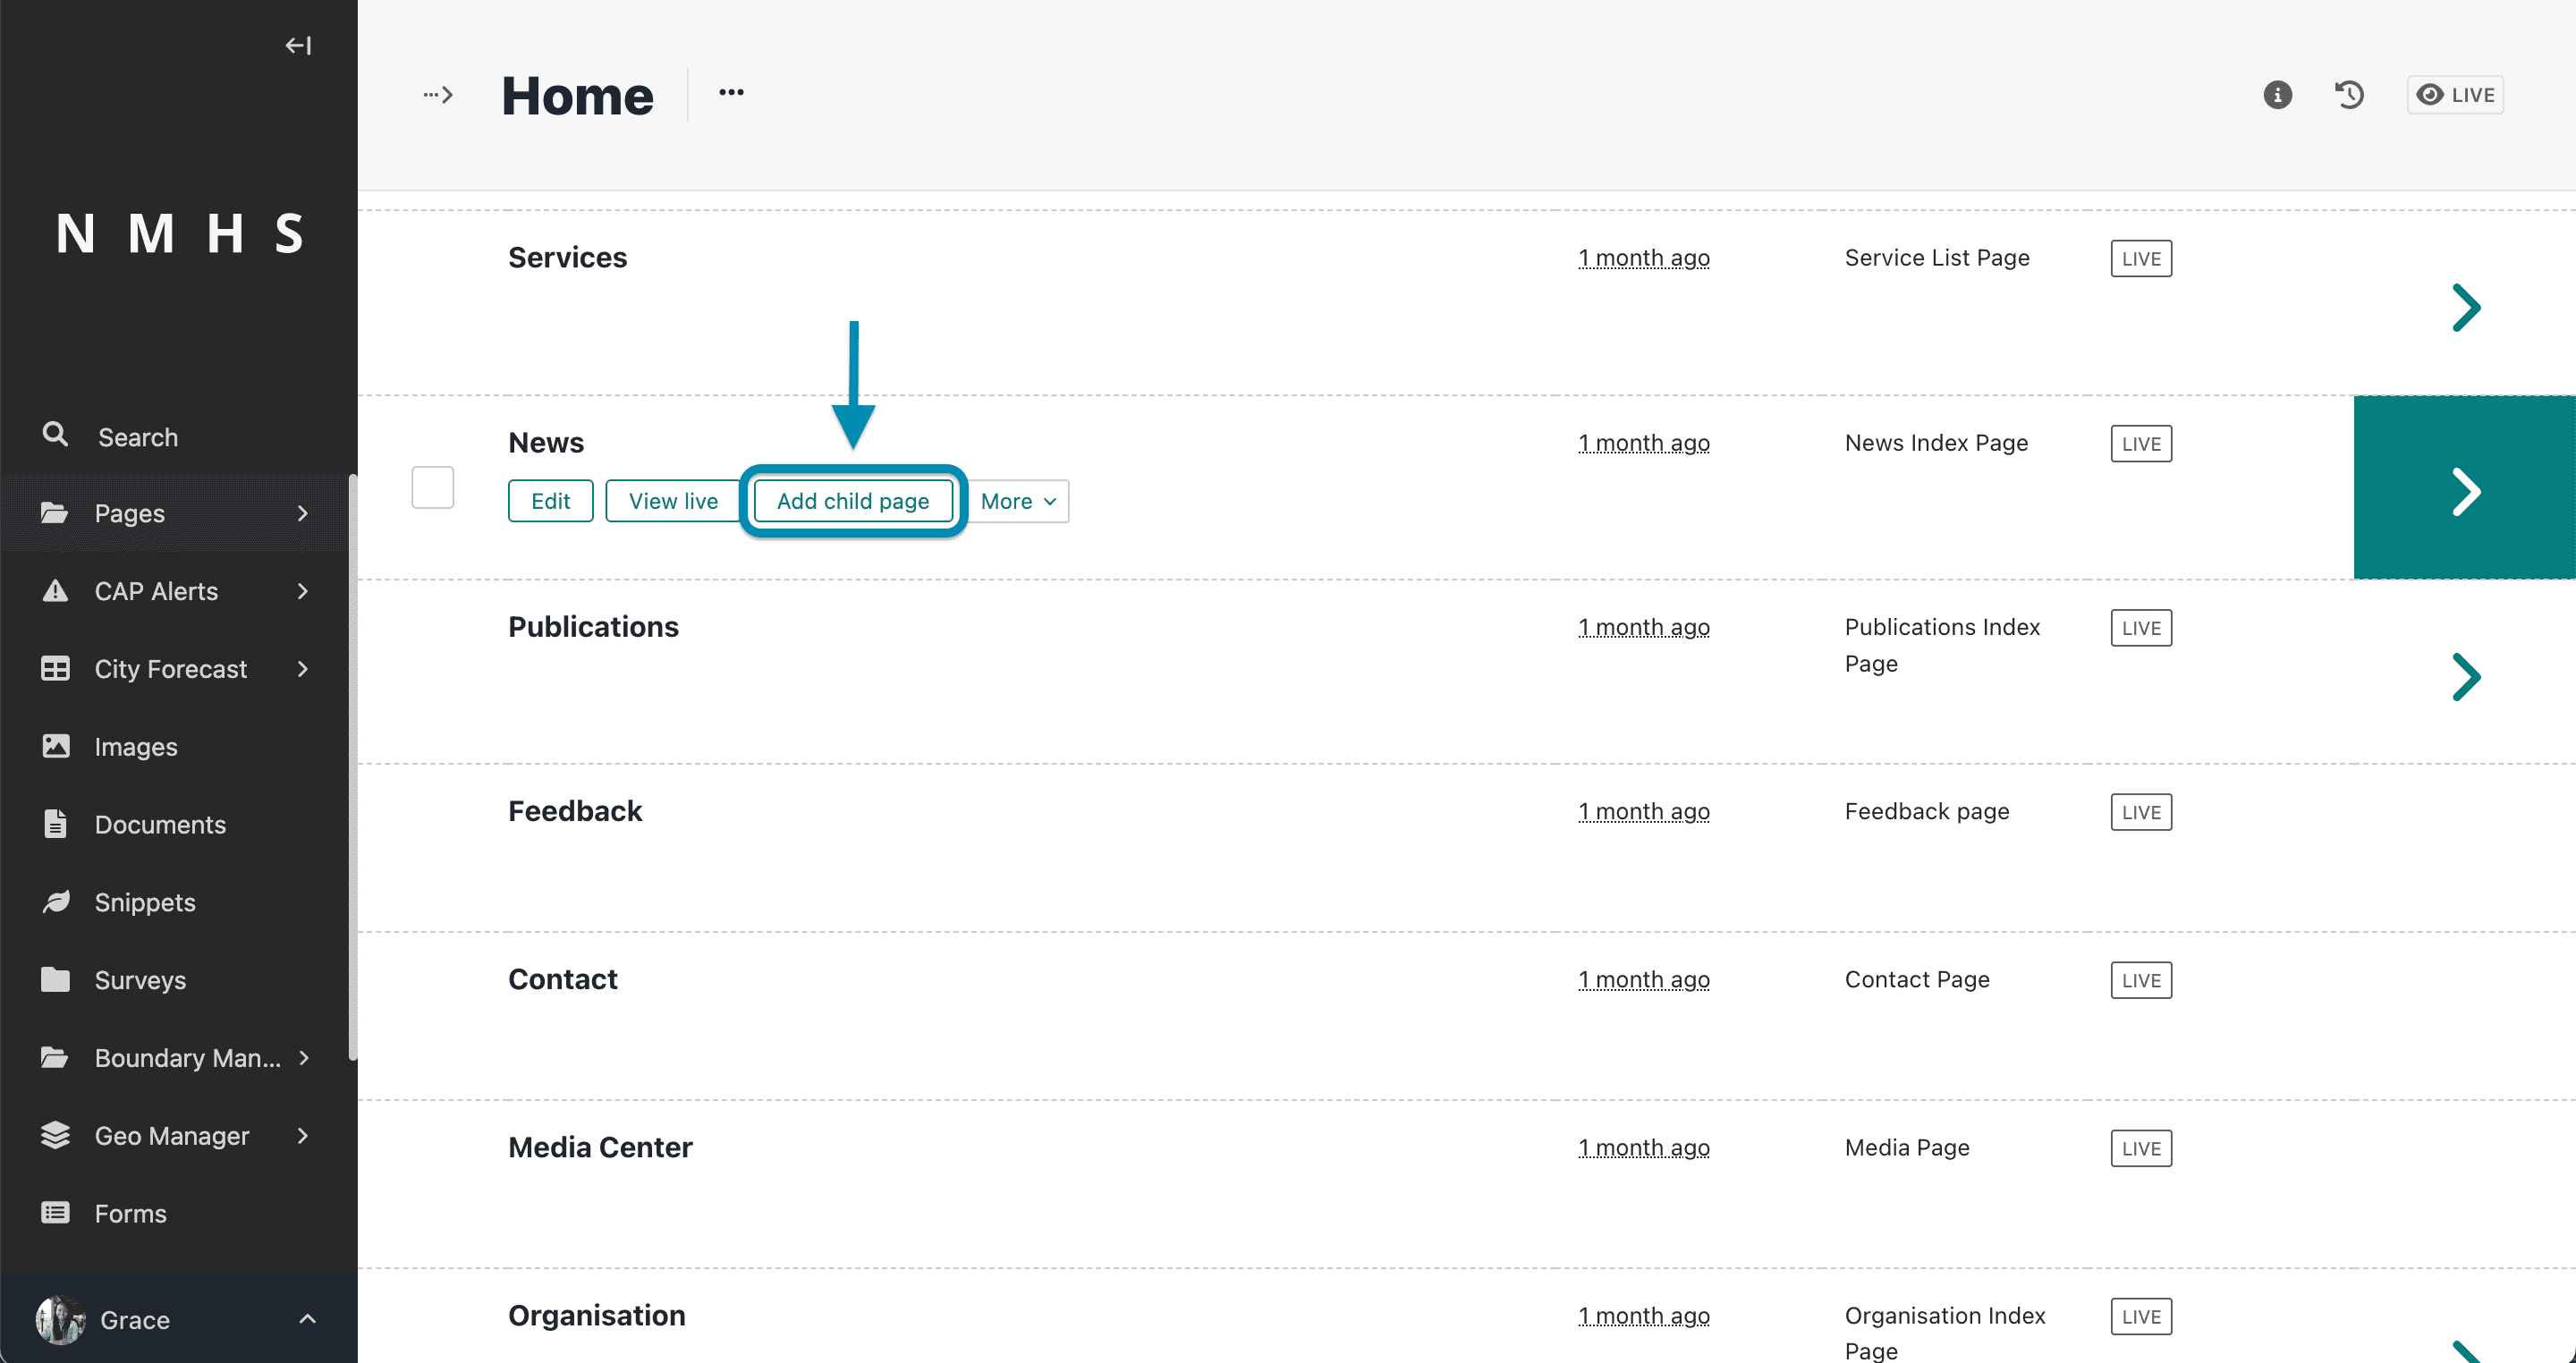2576x1363 pixels.
Task: Open the page info icon in header
Action: [x=2277, y=95]
